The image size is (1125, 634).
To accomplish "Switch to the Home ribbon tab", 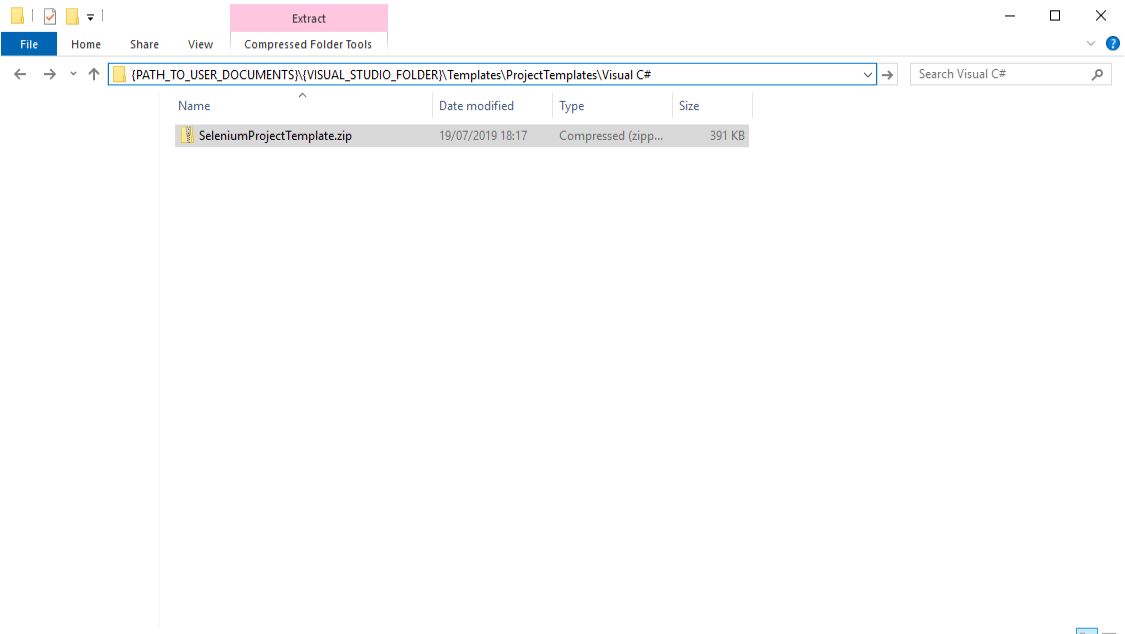I will [86, 44].
